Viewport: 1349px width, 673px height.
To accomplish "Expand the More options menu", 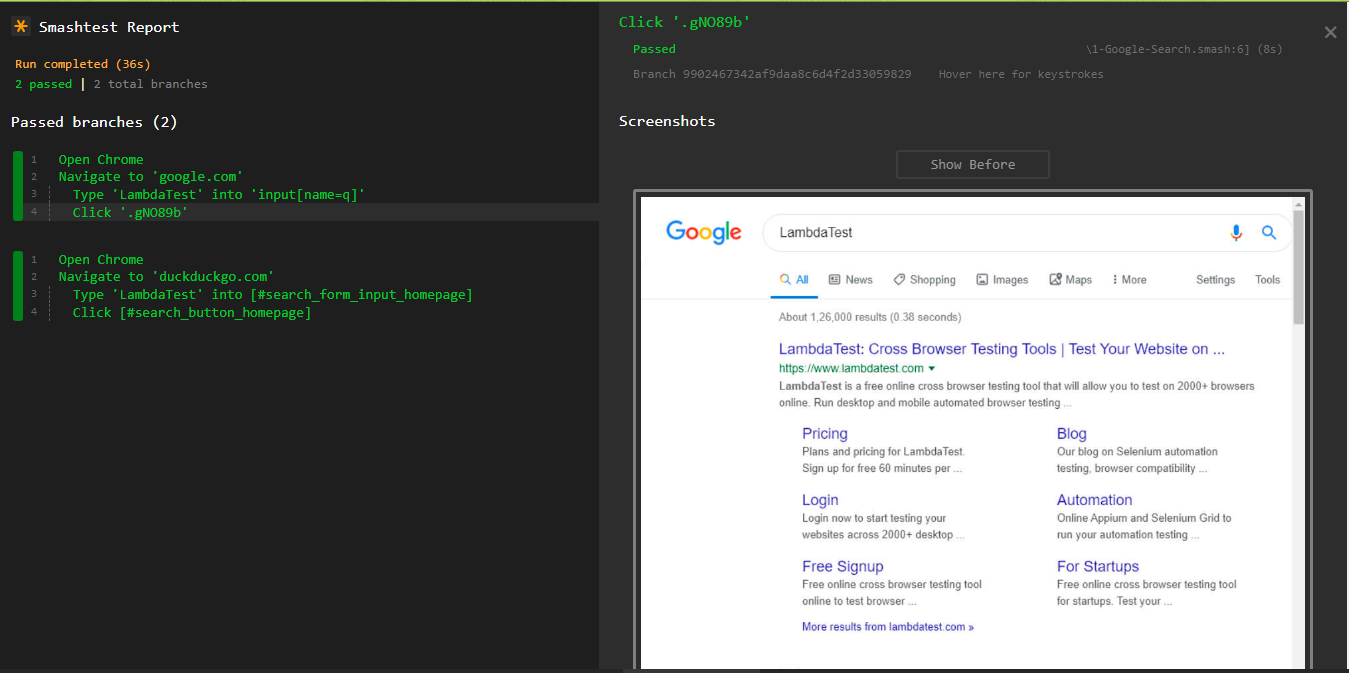I will tap(1129, 280).
